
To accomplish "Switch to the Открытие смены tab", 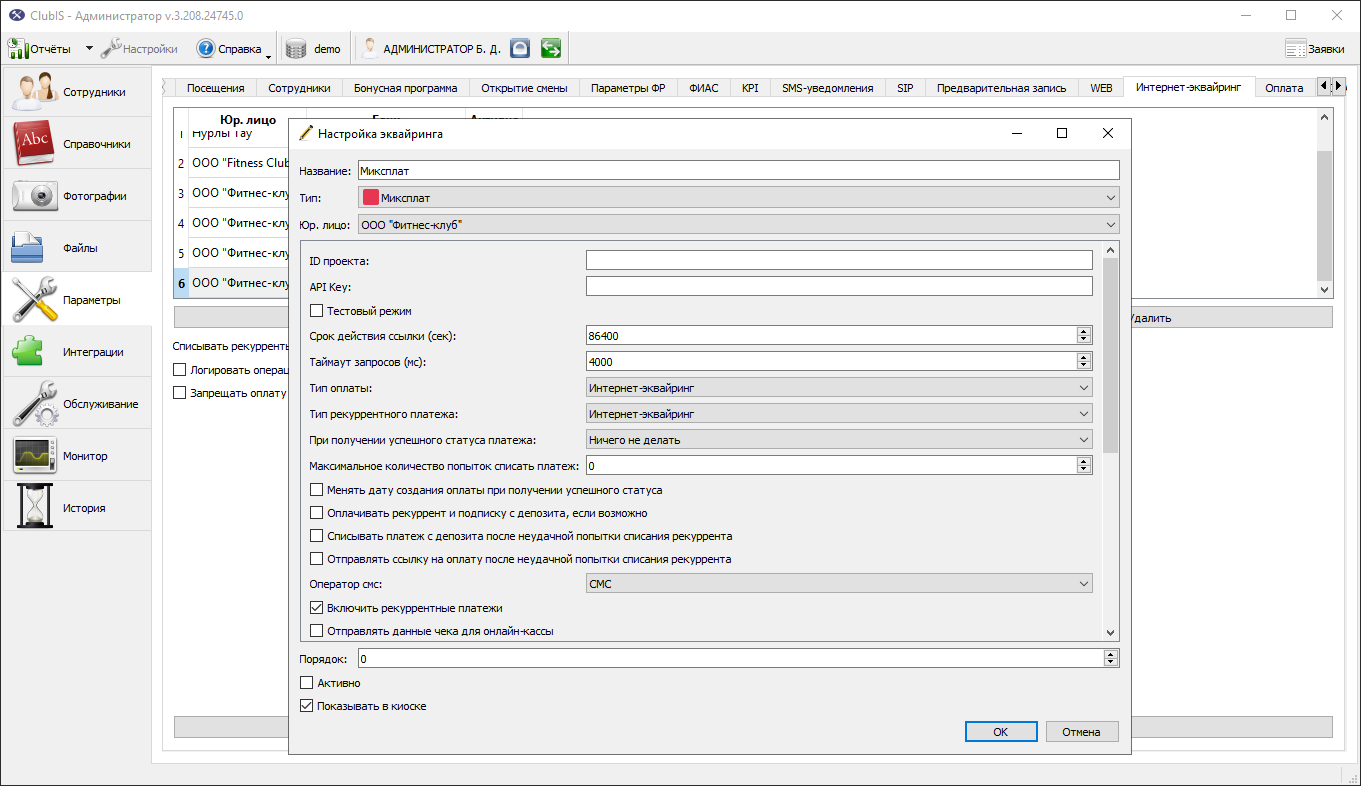I will [x=524, y=88].
